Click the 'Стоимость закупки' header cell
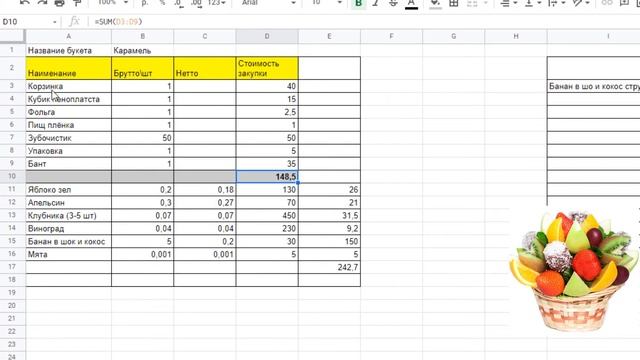This screenshot has height=360, width=640. [267, 68]
